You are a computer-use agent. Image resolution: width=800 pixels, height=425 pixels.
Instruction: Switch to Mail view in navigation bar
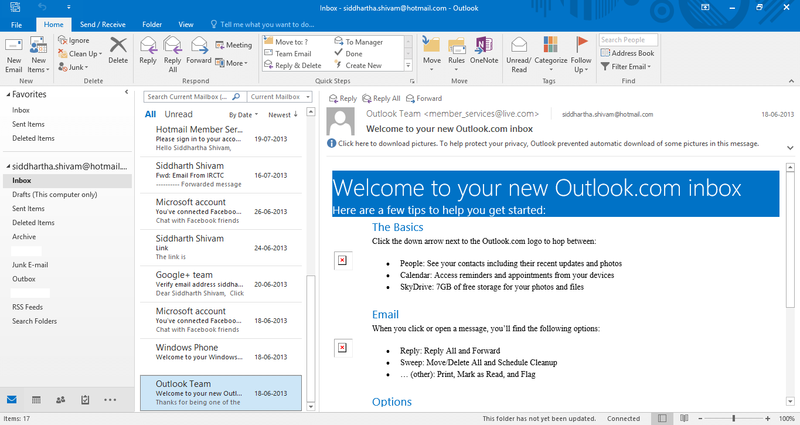point(12,399)
